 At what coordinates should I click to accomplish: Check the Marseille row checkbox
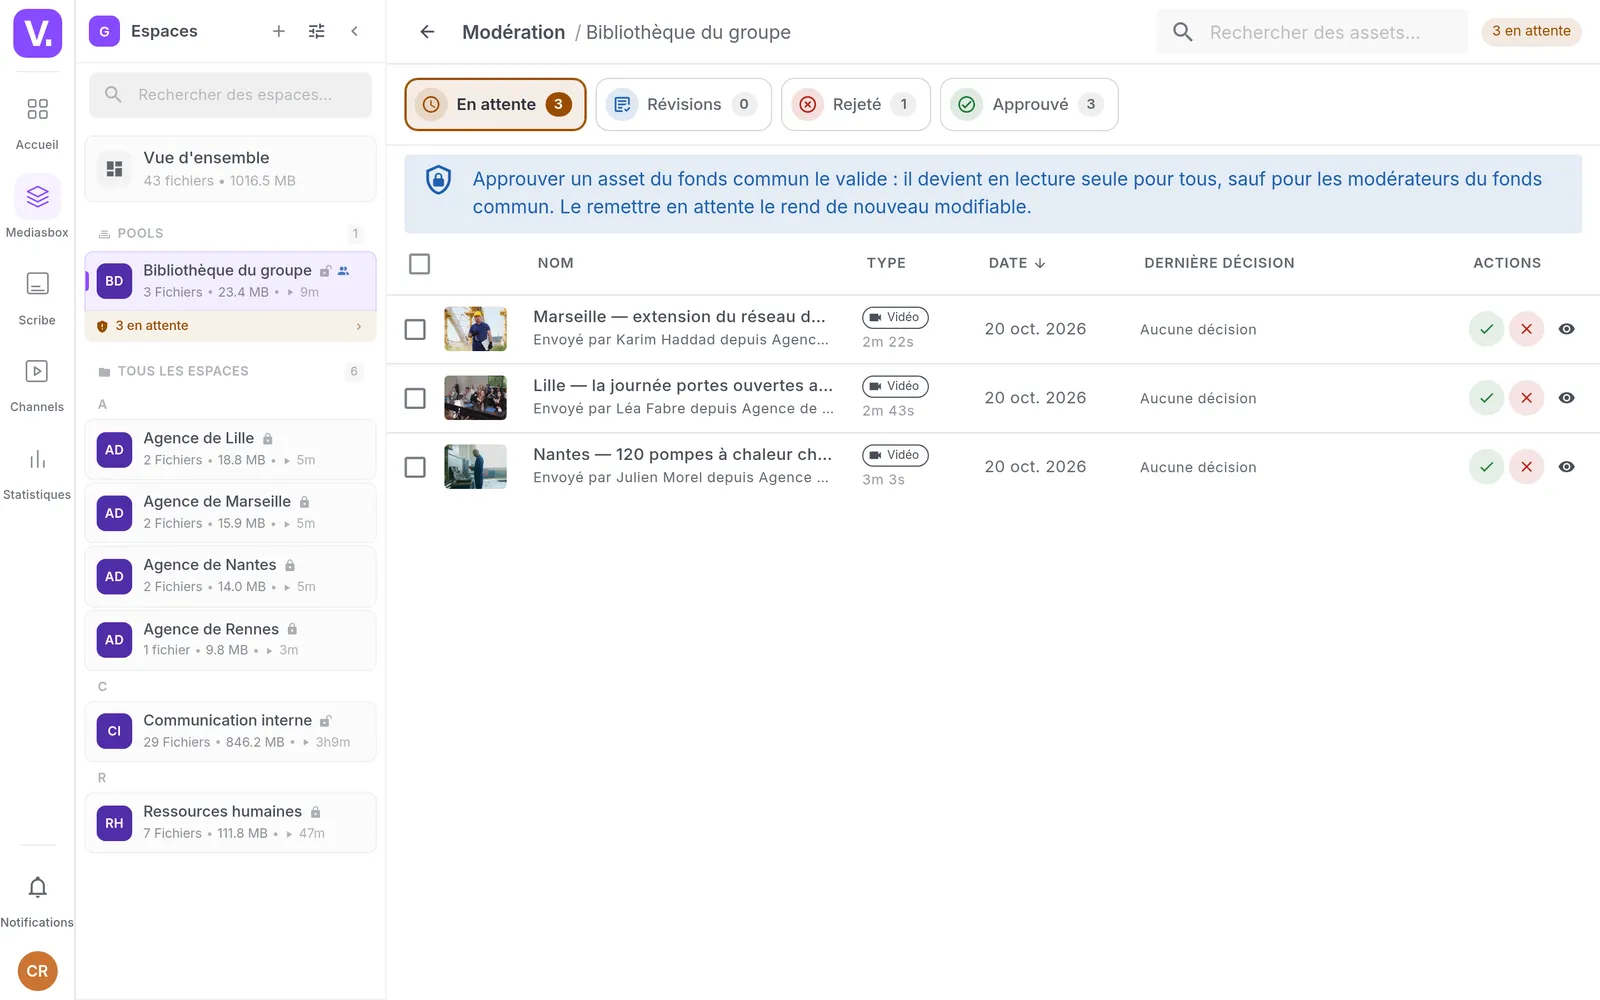tap(415, 329)
